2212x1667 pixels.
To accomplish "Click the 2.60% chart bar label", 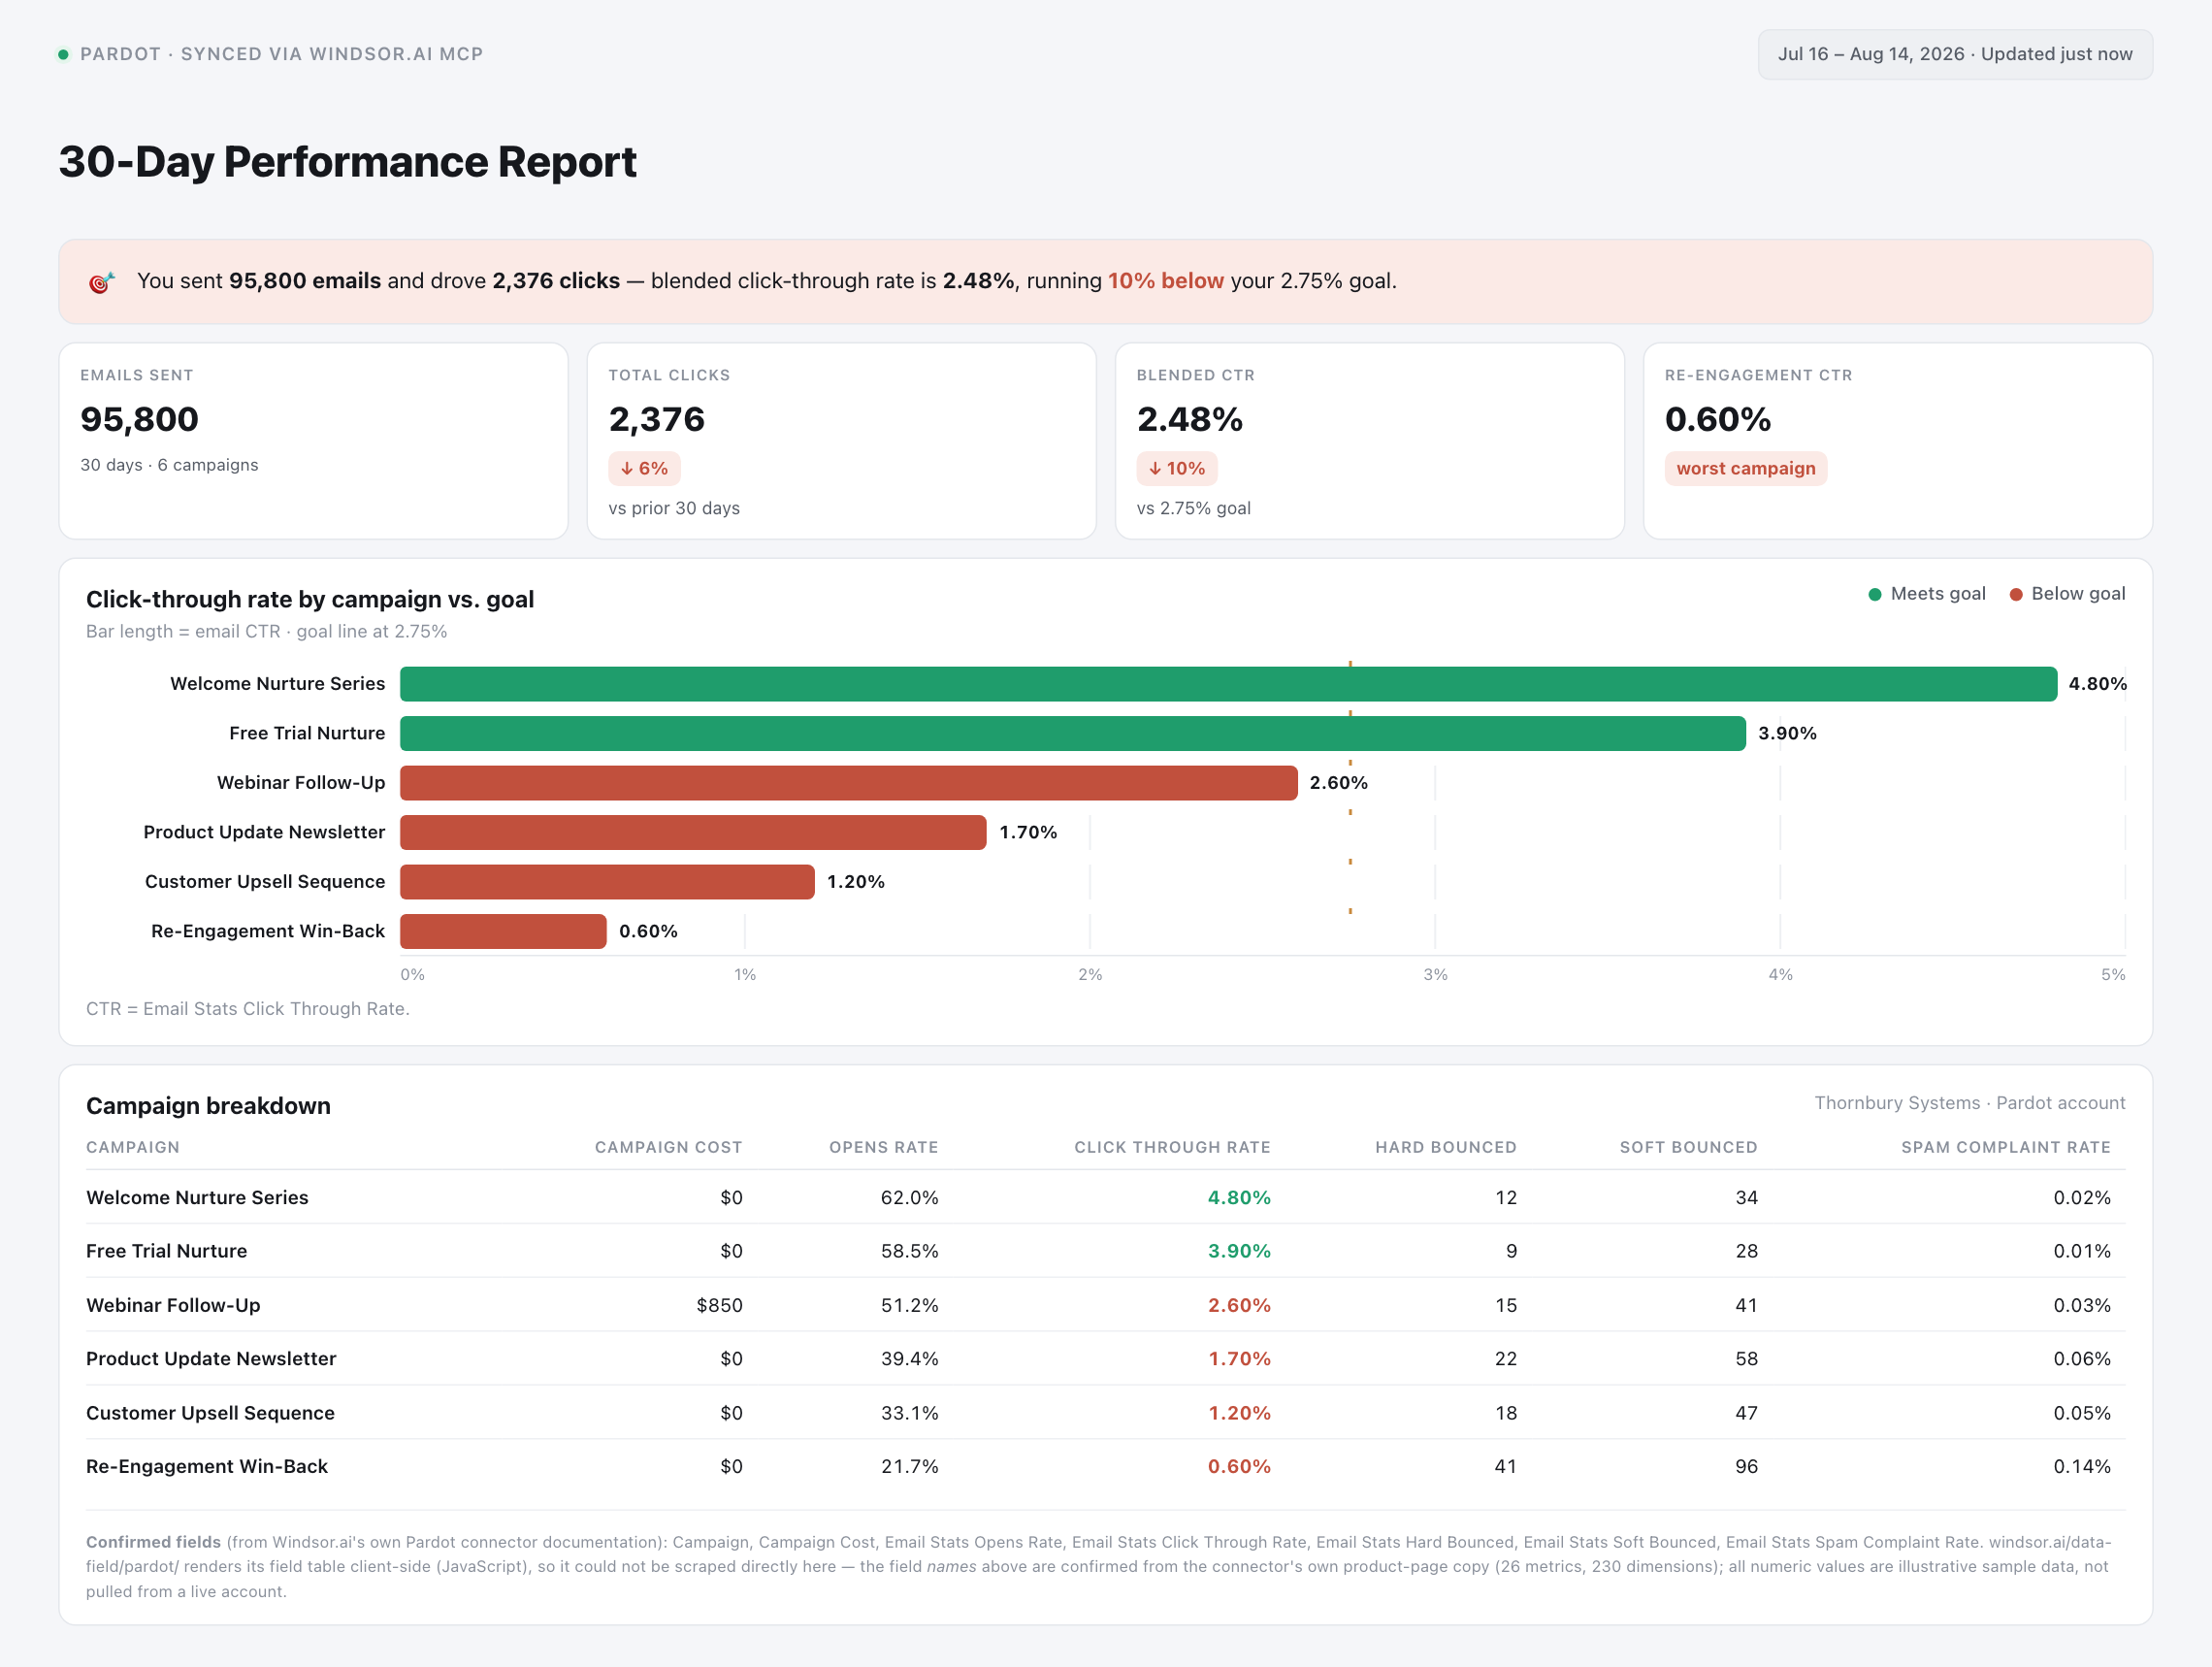I will point(1338,783).
